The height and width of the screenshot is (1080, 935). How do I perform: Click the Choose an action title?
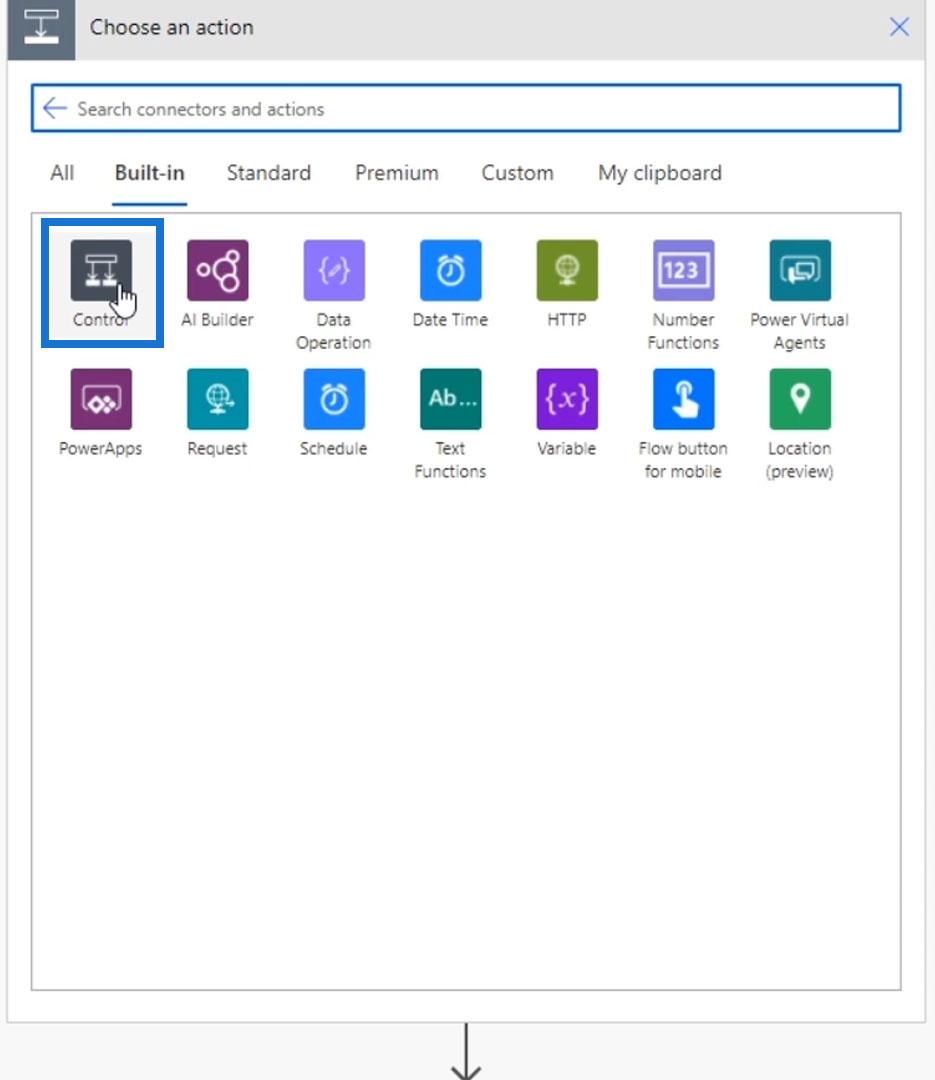172,28
